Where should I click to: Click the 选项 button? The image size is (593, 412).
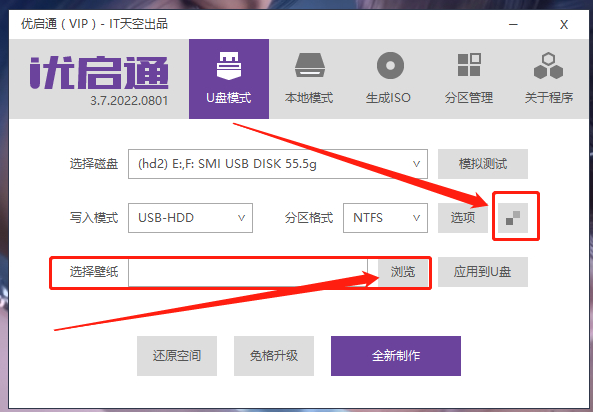[463, 218]
